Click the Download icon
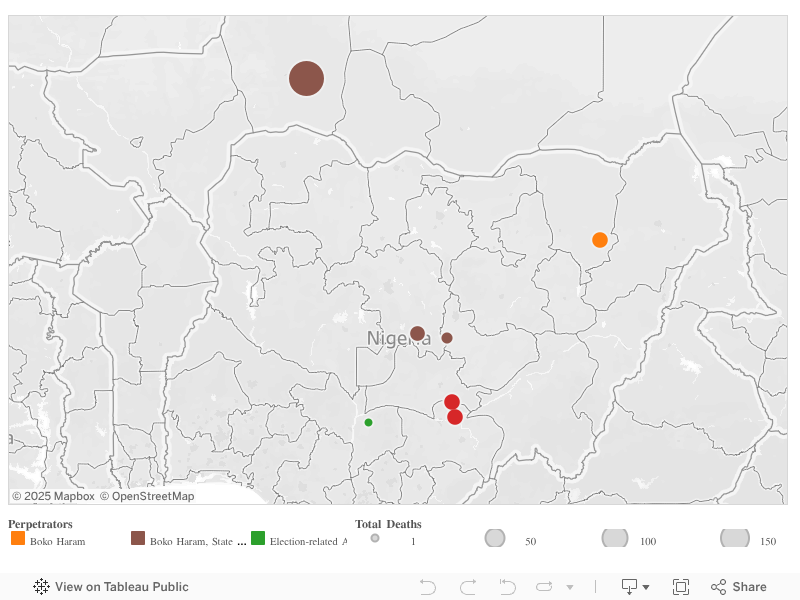This screenshot has width=800, height=600. coord(629,587)
